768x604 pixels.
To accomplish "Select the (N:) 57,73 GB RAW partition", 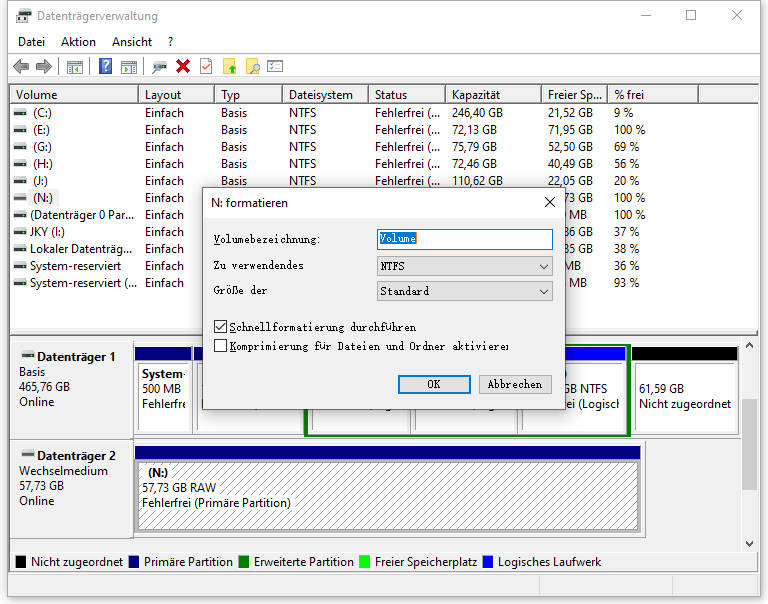I will (388, 496).
